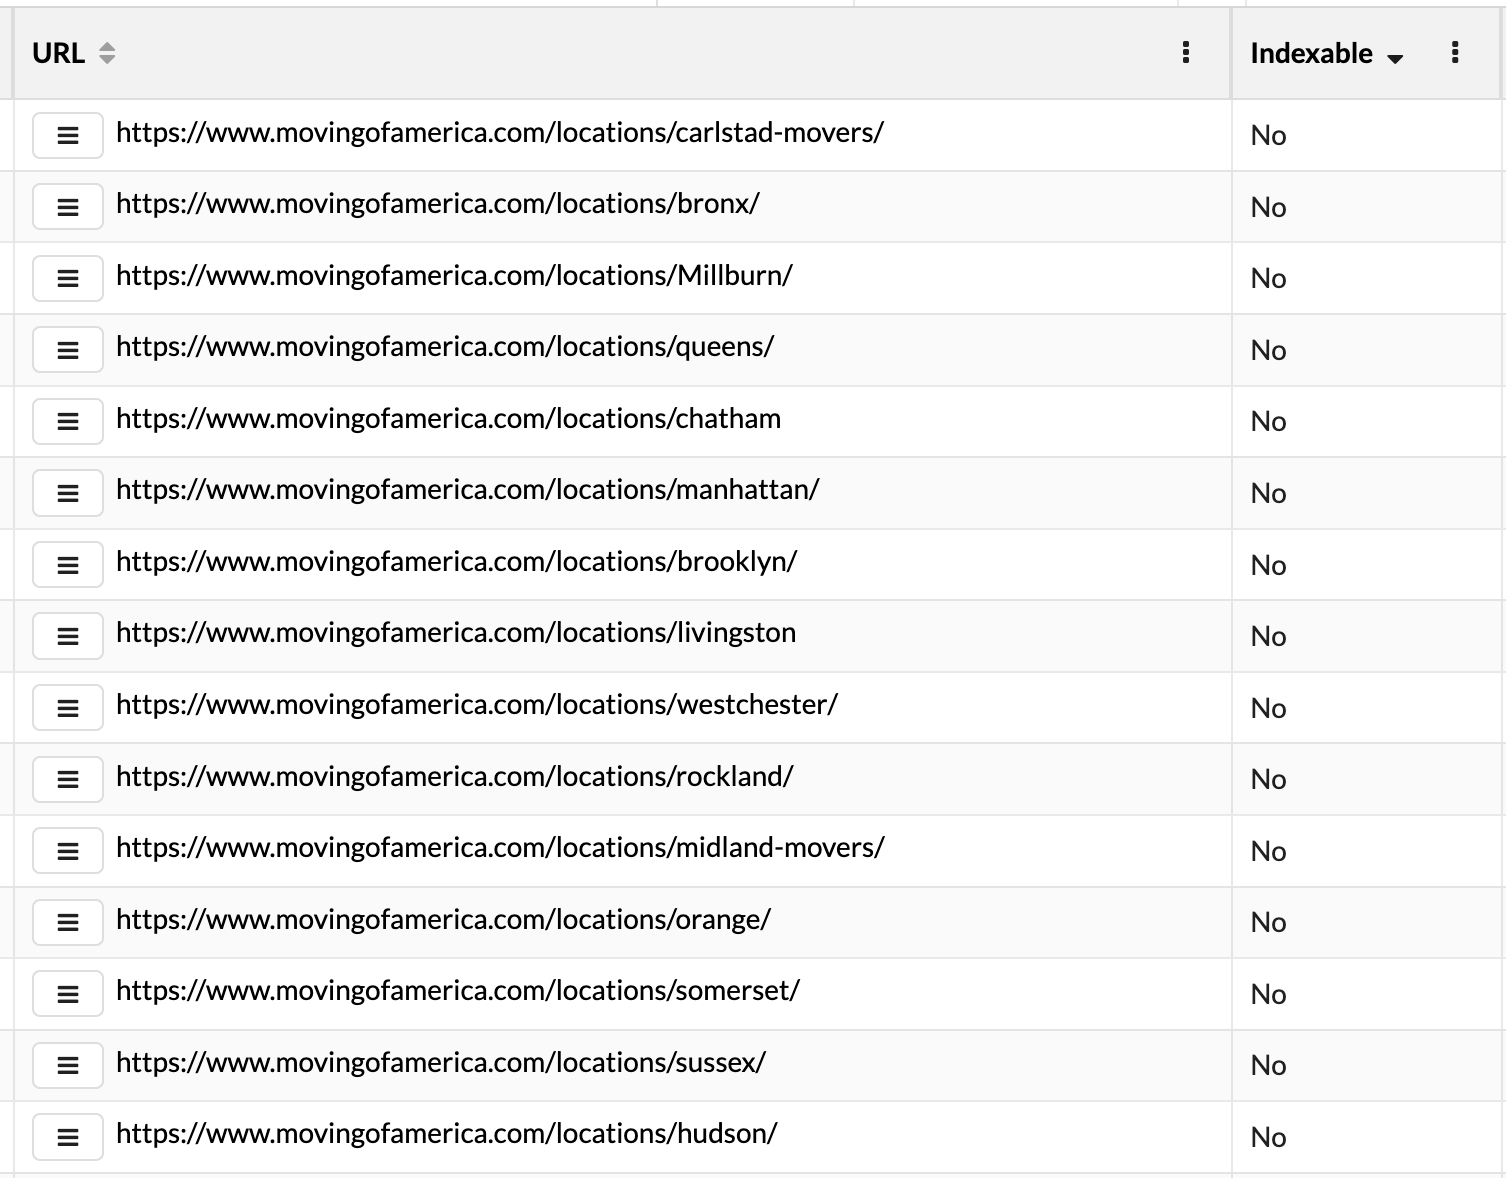1506x1178 pixels.
Task: Select the locations/manhattan/ URL text
Action: click(x=468, y=490)
